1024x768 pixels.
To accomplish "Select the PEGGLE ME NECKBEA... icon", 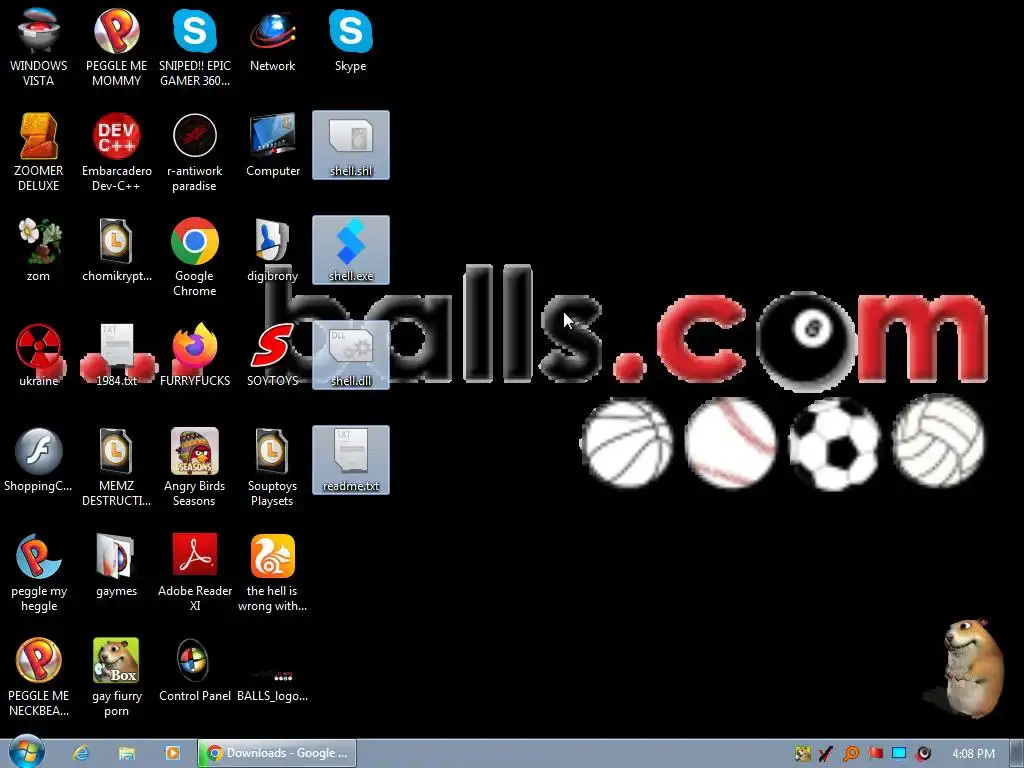I will pos(39,677).
